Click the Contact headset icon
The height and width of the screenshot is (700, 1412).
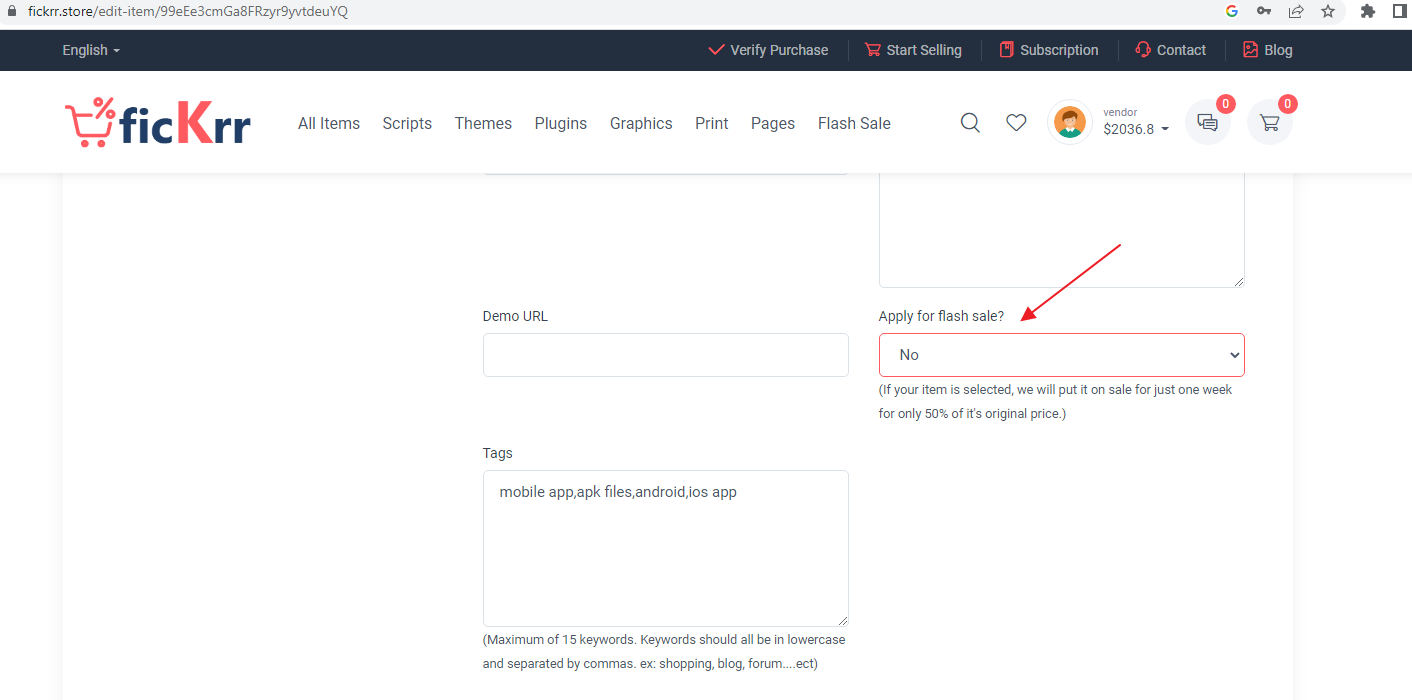tap(1143, 50)
